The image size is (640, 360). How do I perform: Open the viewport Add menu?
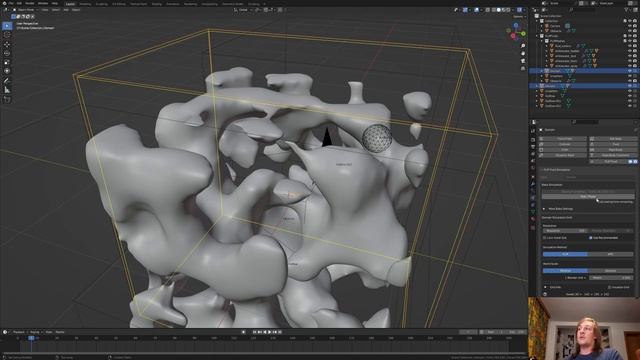[66, 9]
